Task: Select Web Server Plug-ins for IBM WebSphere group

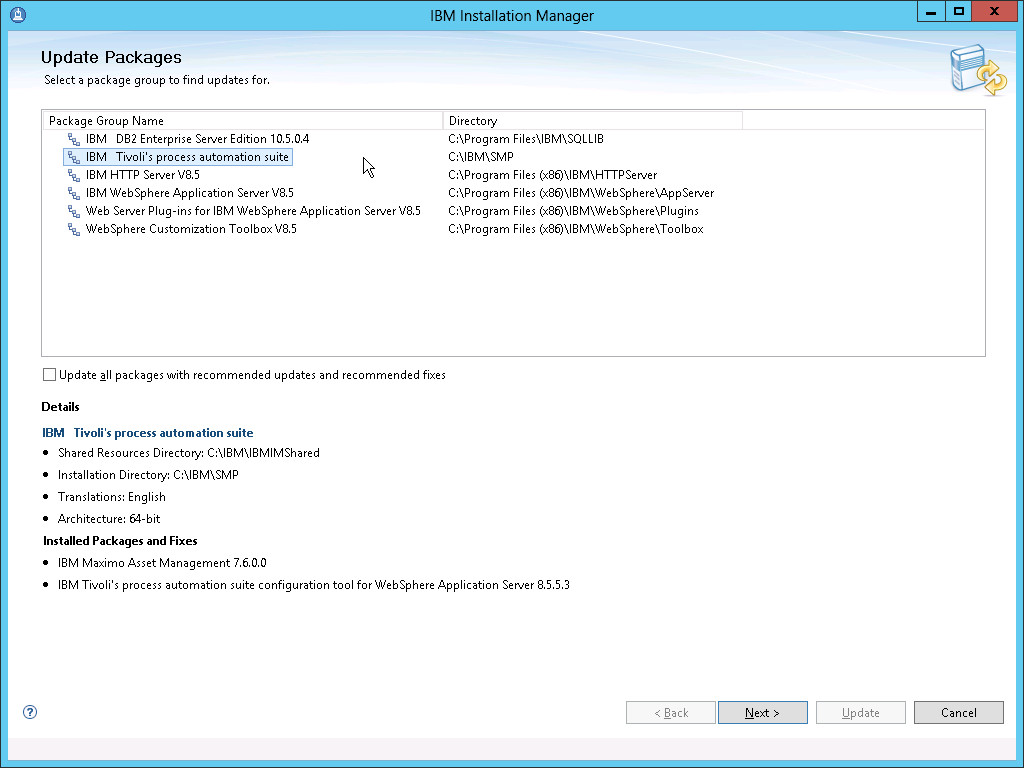Action: [253, 211]
